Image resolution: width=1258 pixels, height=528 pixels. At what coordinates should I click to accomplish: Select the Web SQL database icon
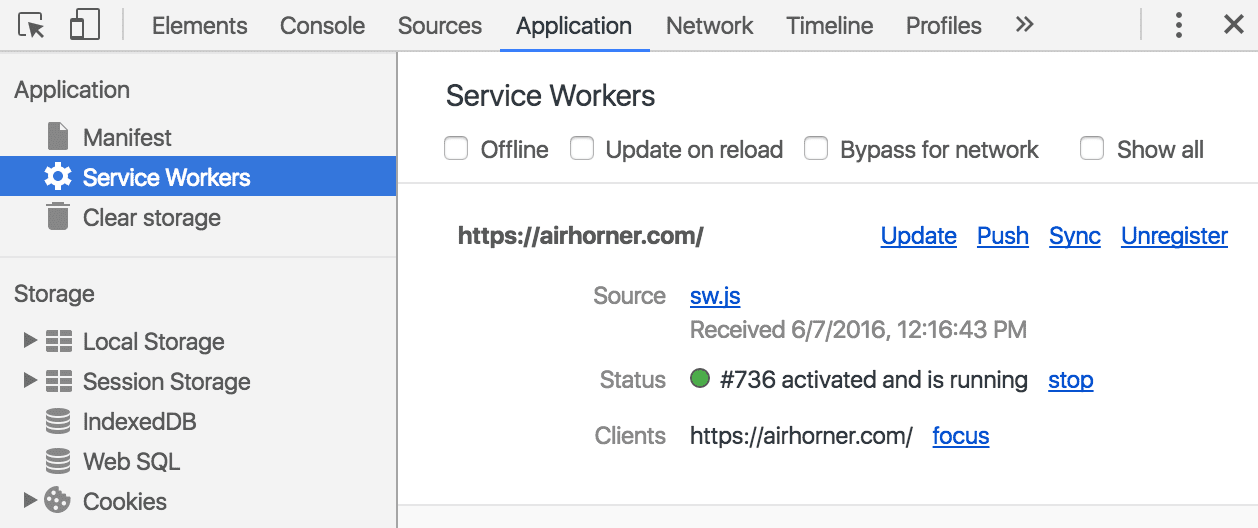(x=58, y=462)
